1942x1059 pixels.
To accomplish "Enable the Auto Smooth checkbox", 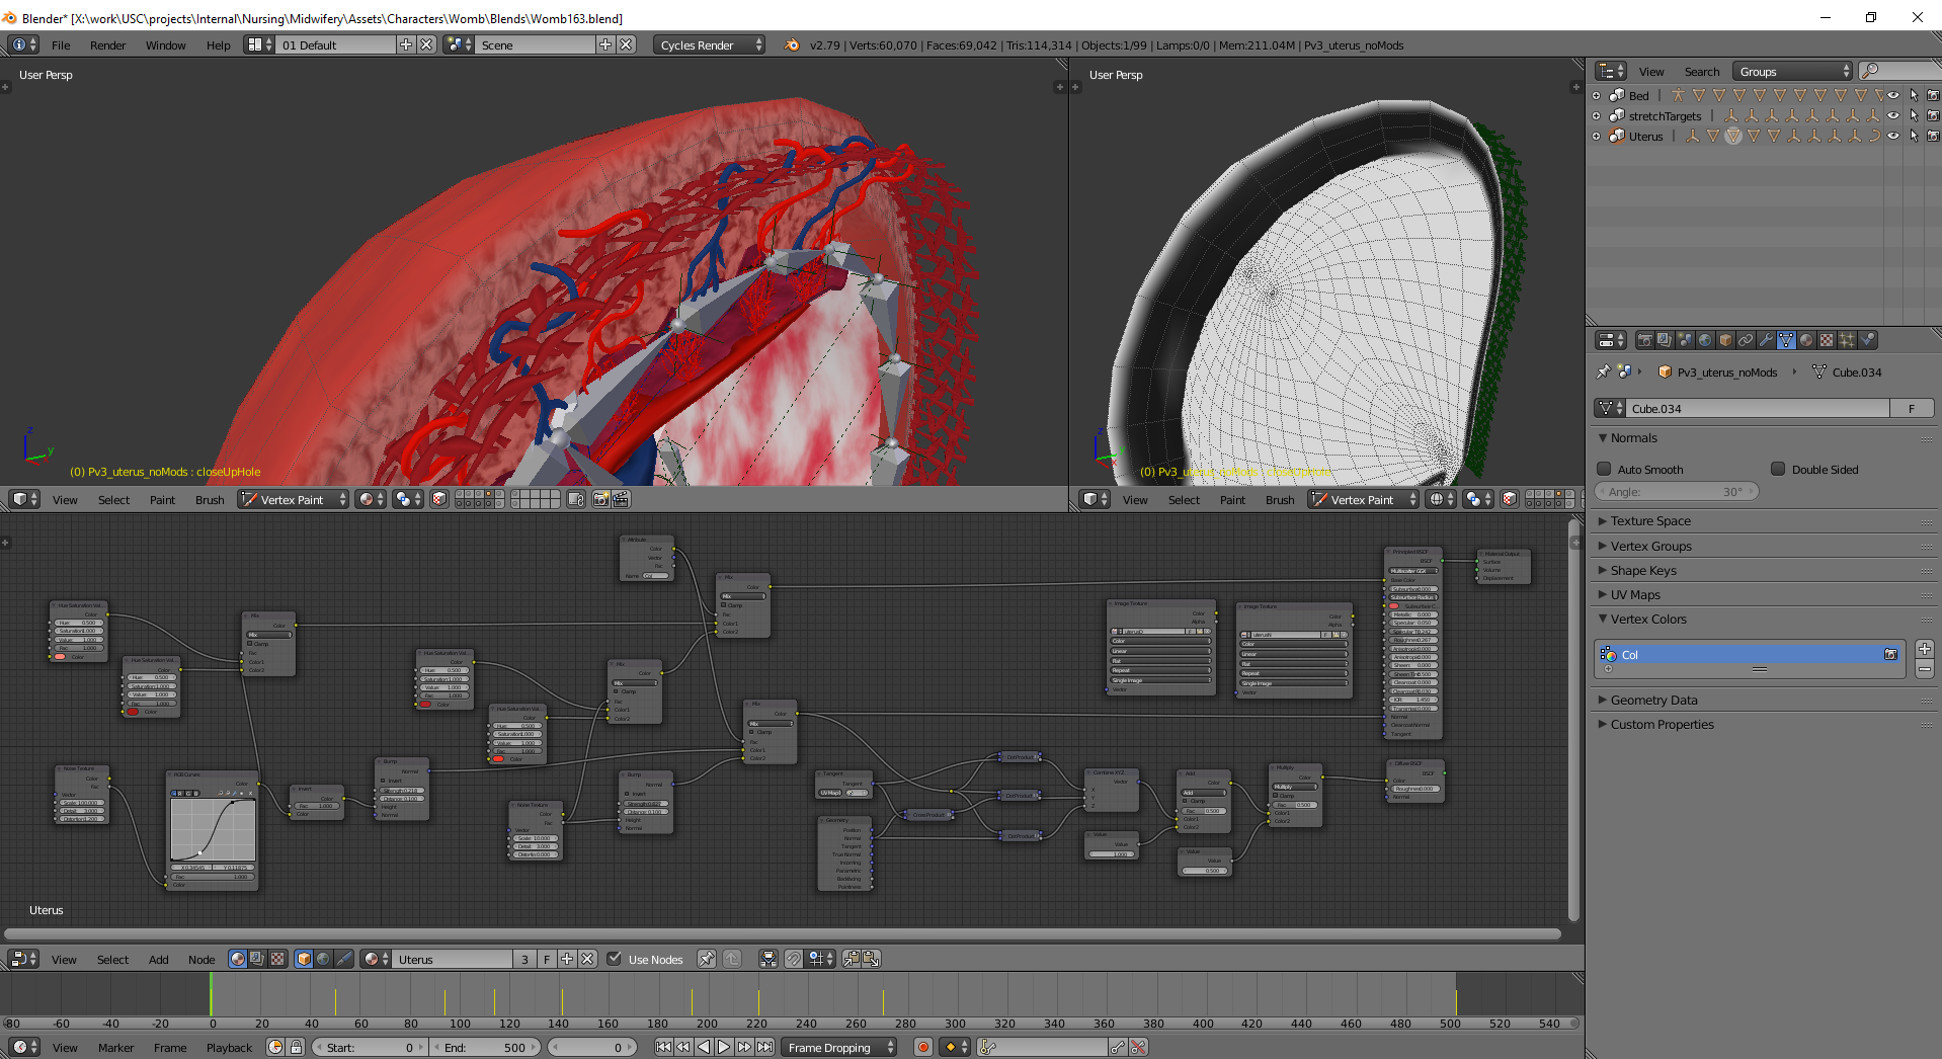I will click(1604, 469).
